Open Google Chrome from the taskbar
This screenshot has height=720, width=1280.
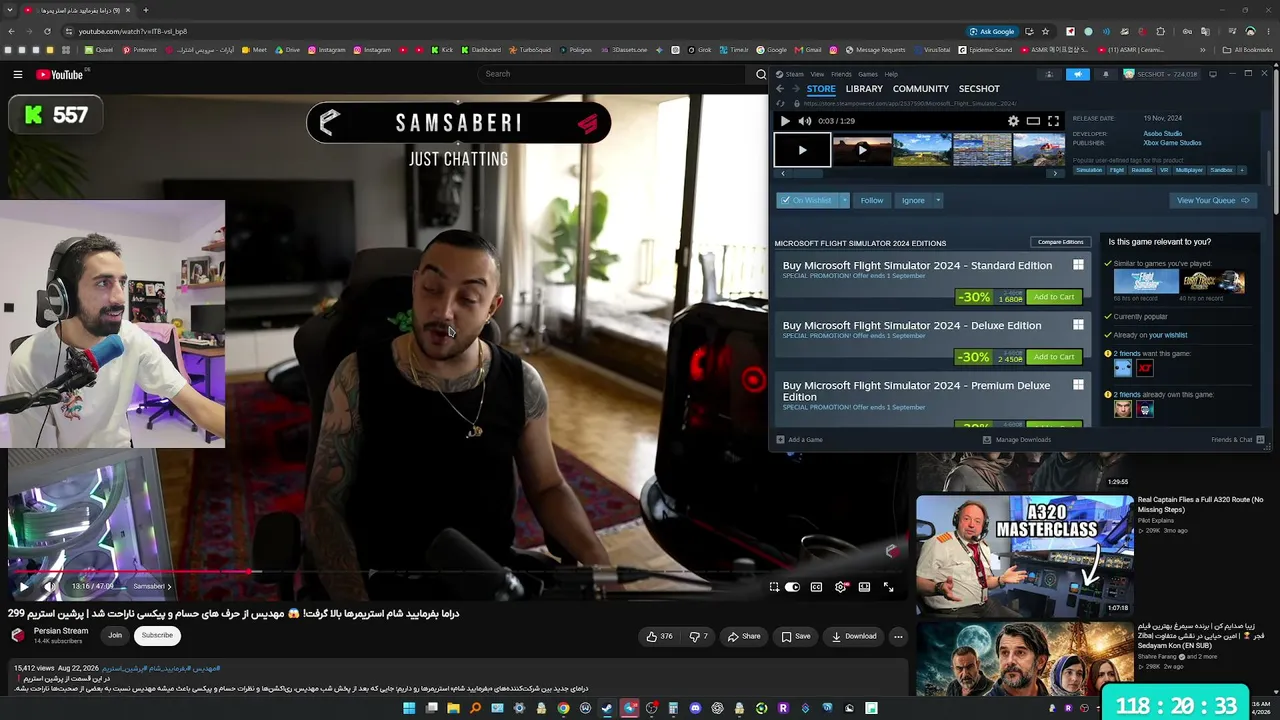[x=563, y=708]
